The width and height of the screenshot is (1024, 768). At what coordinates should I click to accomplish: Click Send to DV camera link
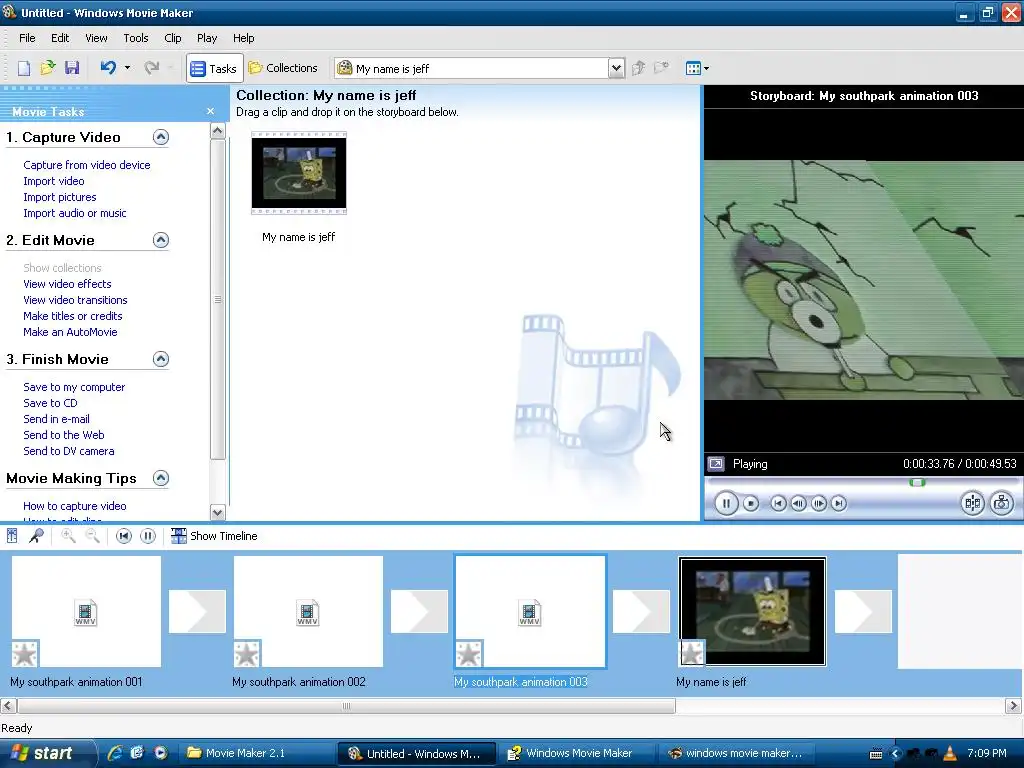click(69, 451)
